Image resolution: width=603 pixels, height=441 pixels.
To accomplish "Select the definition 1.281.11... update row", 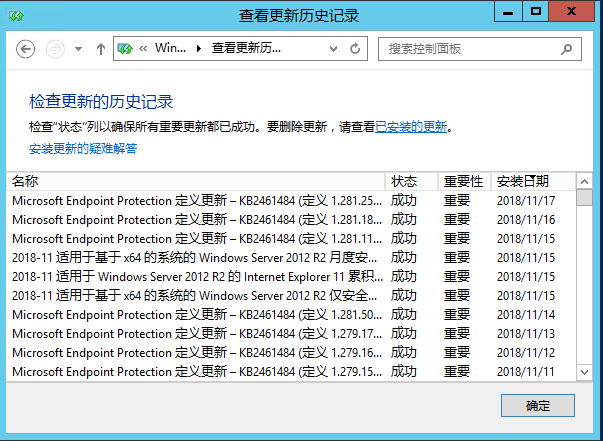I will pyautogui.click(x=291, y=239).
